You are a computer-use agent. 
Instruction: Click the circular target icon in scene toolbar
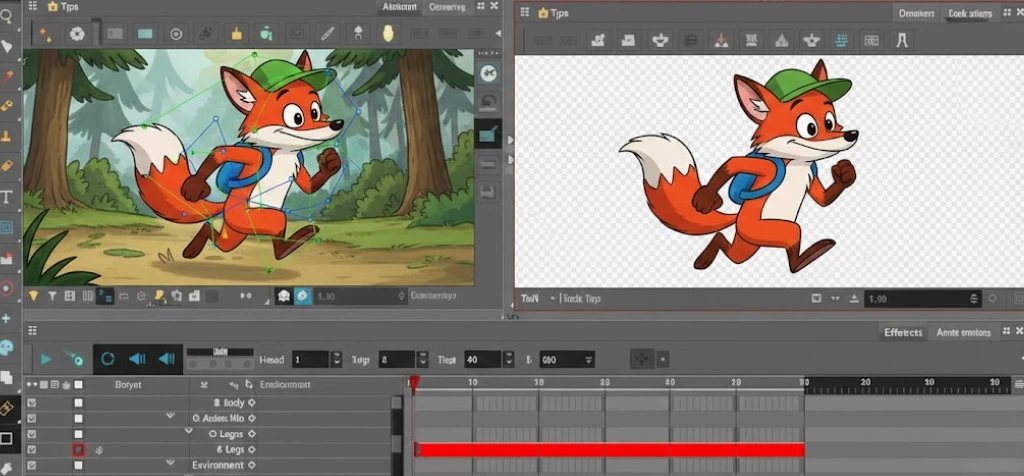click(x=176, y=34)
